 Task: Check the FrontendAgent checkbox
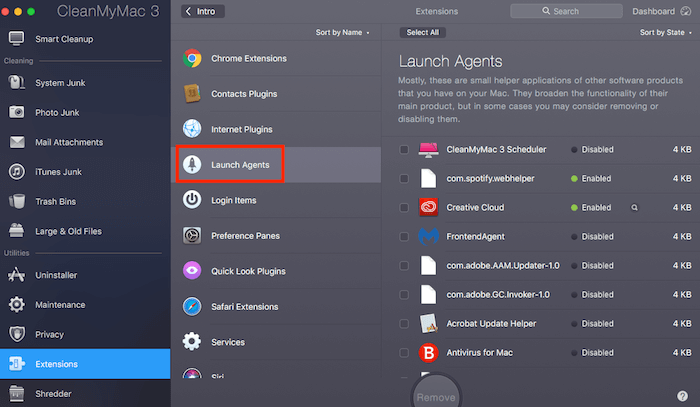pyautogui.click(x=404, y=237)
